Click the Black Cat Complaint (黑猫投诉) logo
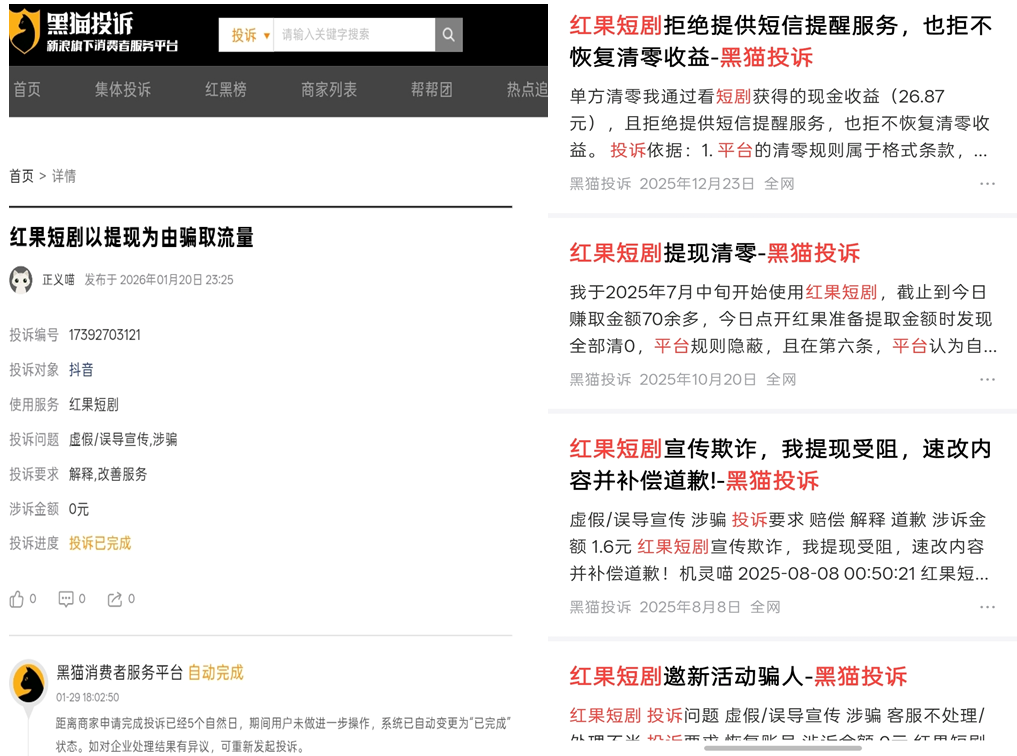1017x756 pixels. 93,32
